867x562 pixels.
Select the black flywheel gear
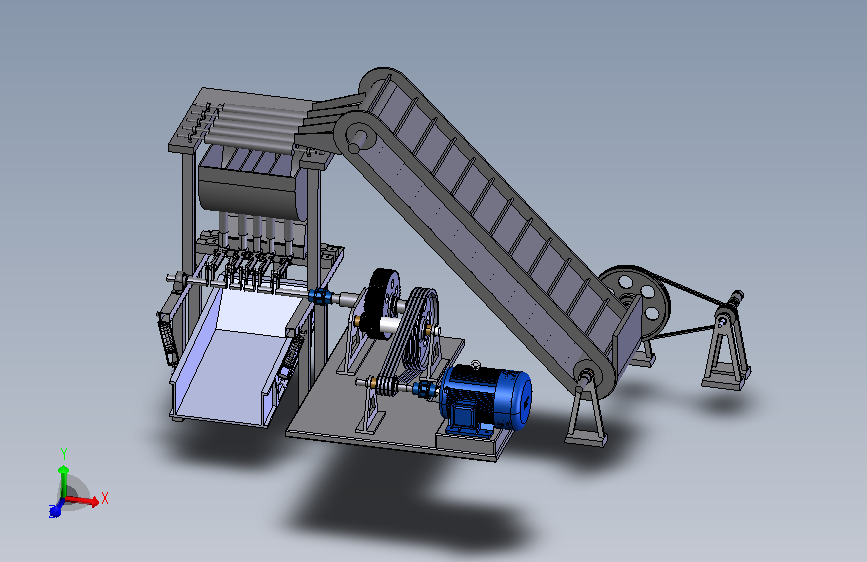(382, 303)
